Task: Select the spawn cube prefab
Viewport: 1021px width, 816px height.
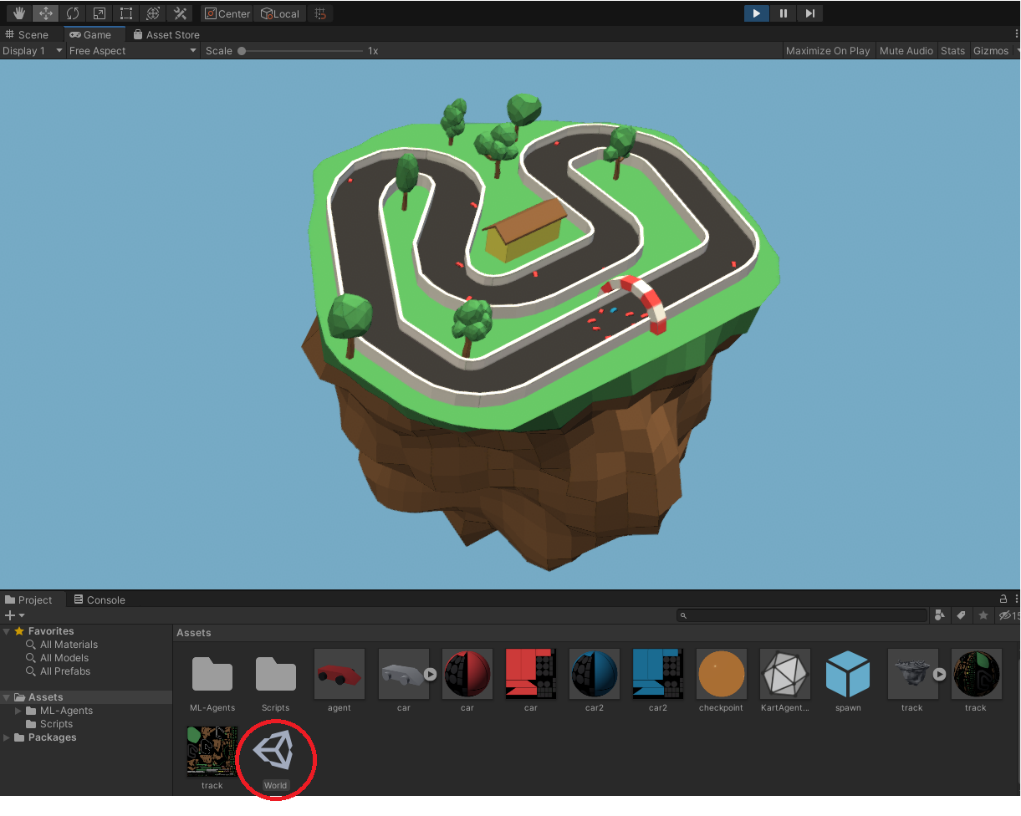Action: tap(848, 675)
